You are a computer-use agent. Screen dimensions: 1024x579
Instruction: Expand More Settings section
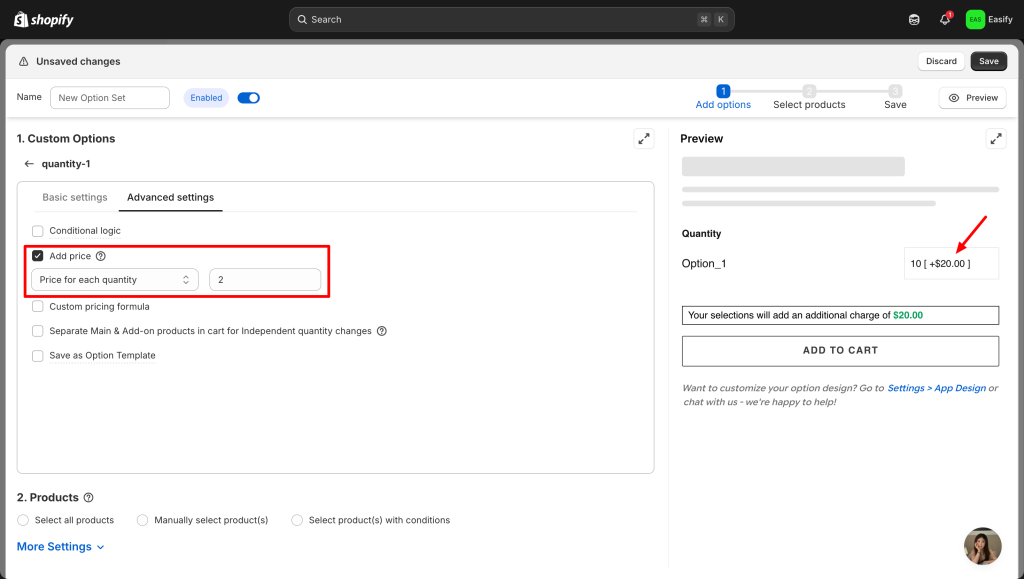point(61,547)
